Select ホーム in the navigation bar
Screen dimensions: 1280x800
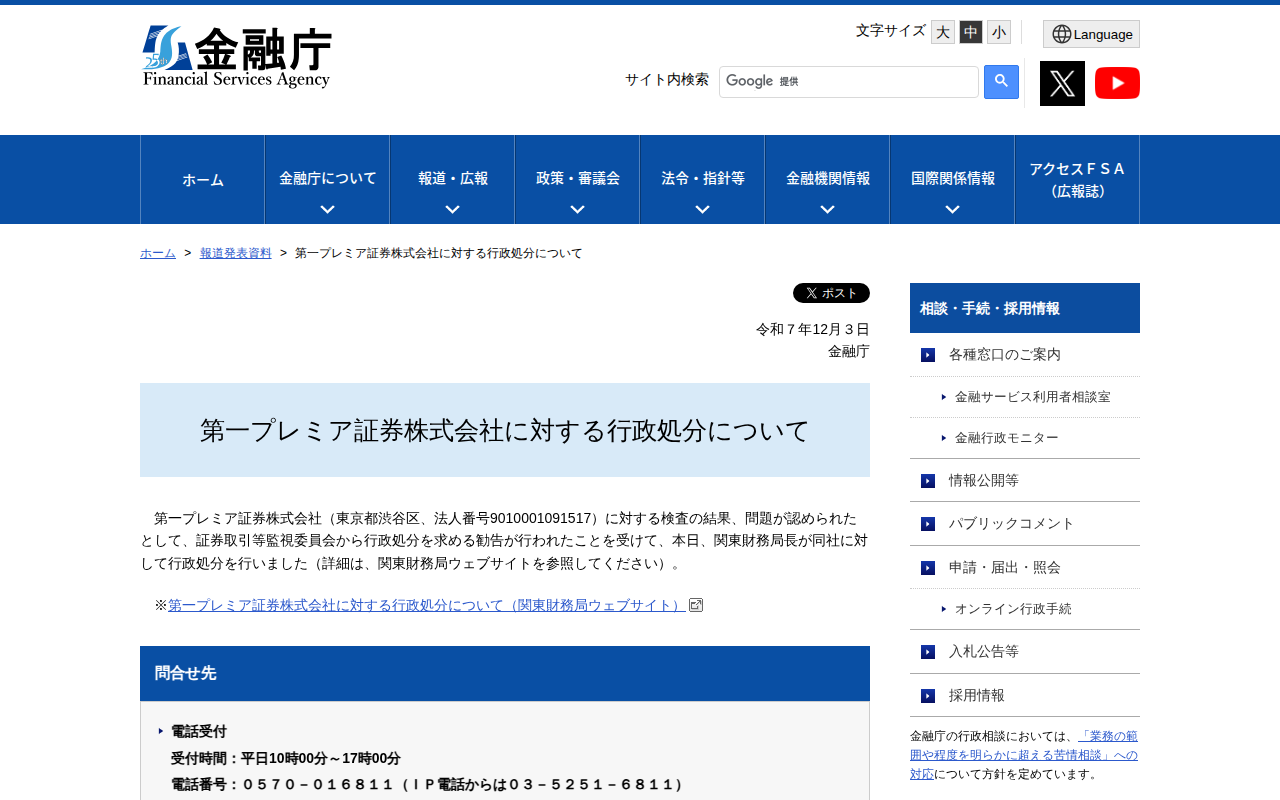coord(202,179)
